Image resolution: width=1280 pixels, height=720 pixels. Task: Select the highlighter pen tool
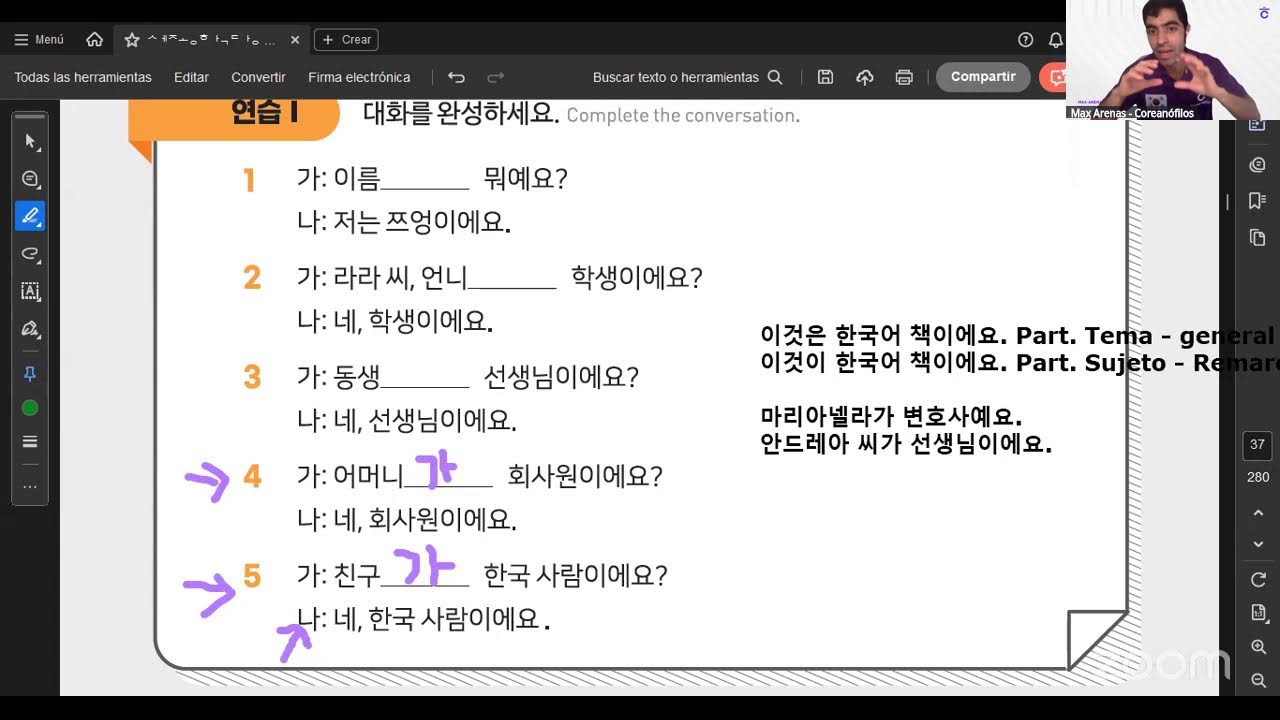(x=30, y=216)
